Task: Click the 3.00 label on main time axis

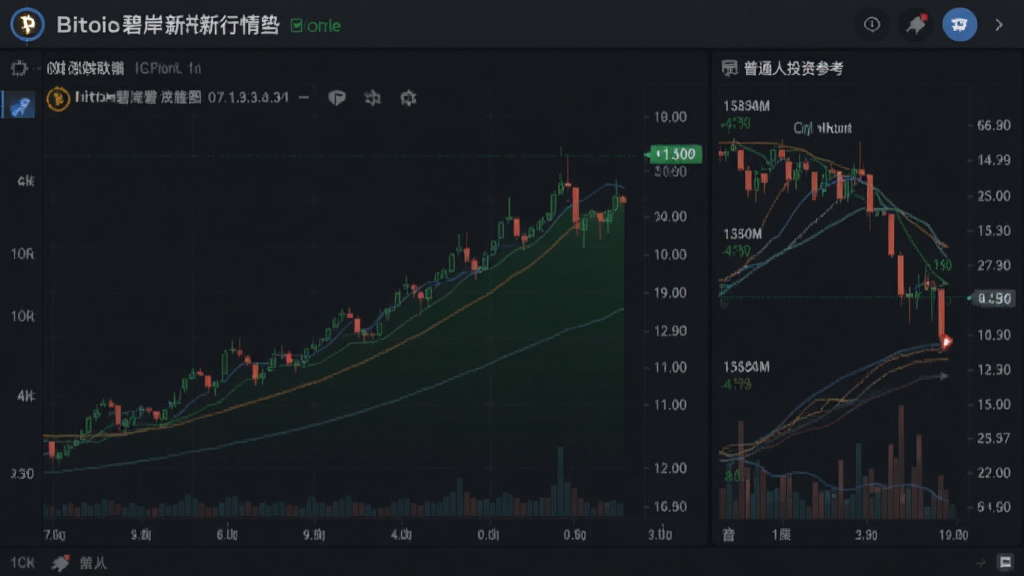Action: (x=660, y=535)
